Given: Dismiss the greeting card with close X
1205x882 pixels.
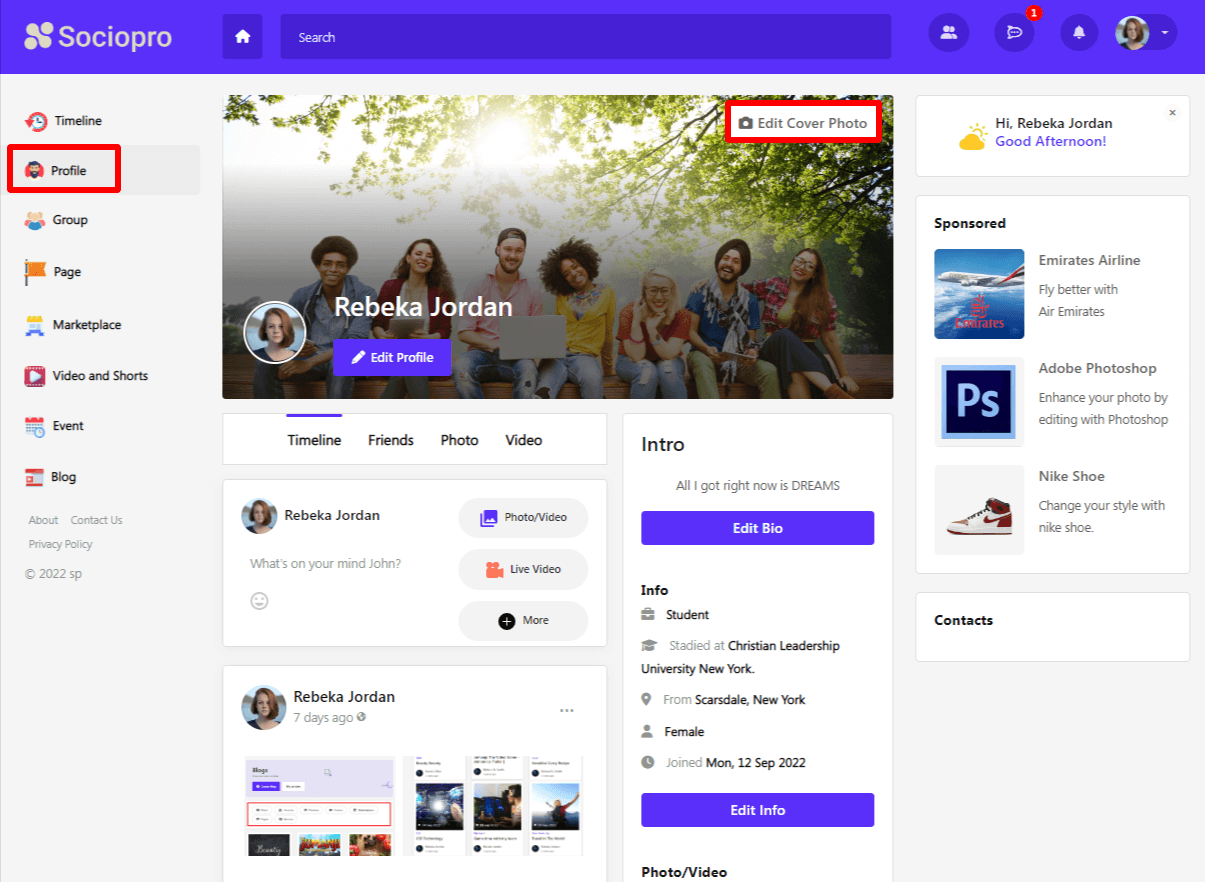Looking at the screenshot, I should [1173, 113].
